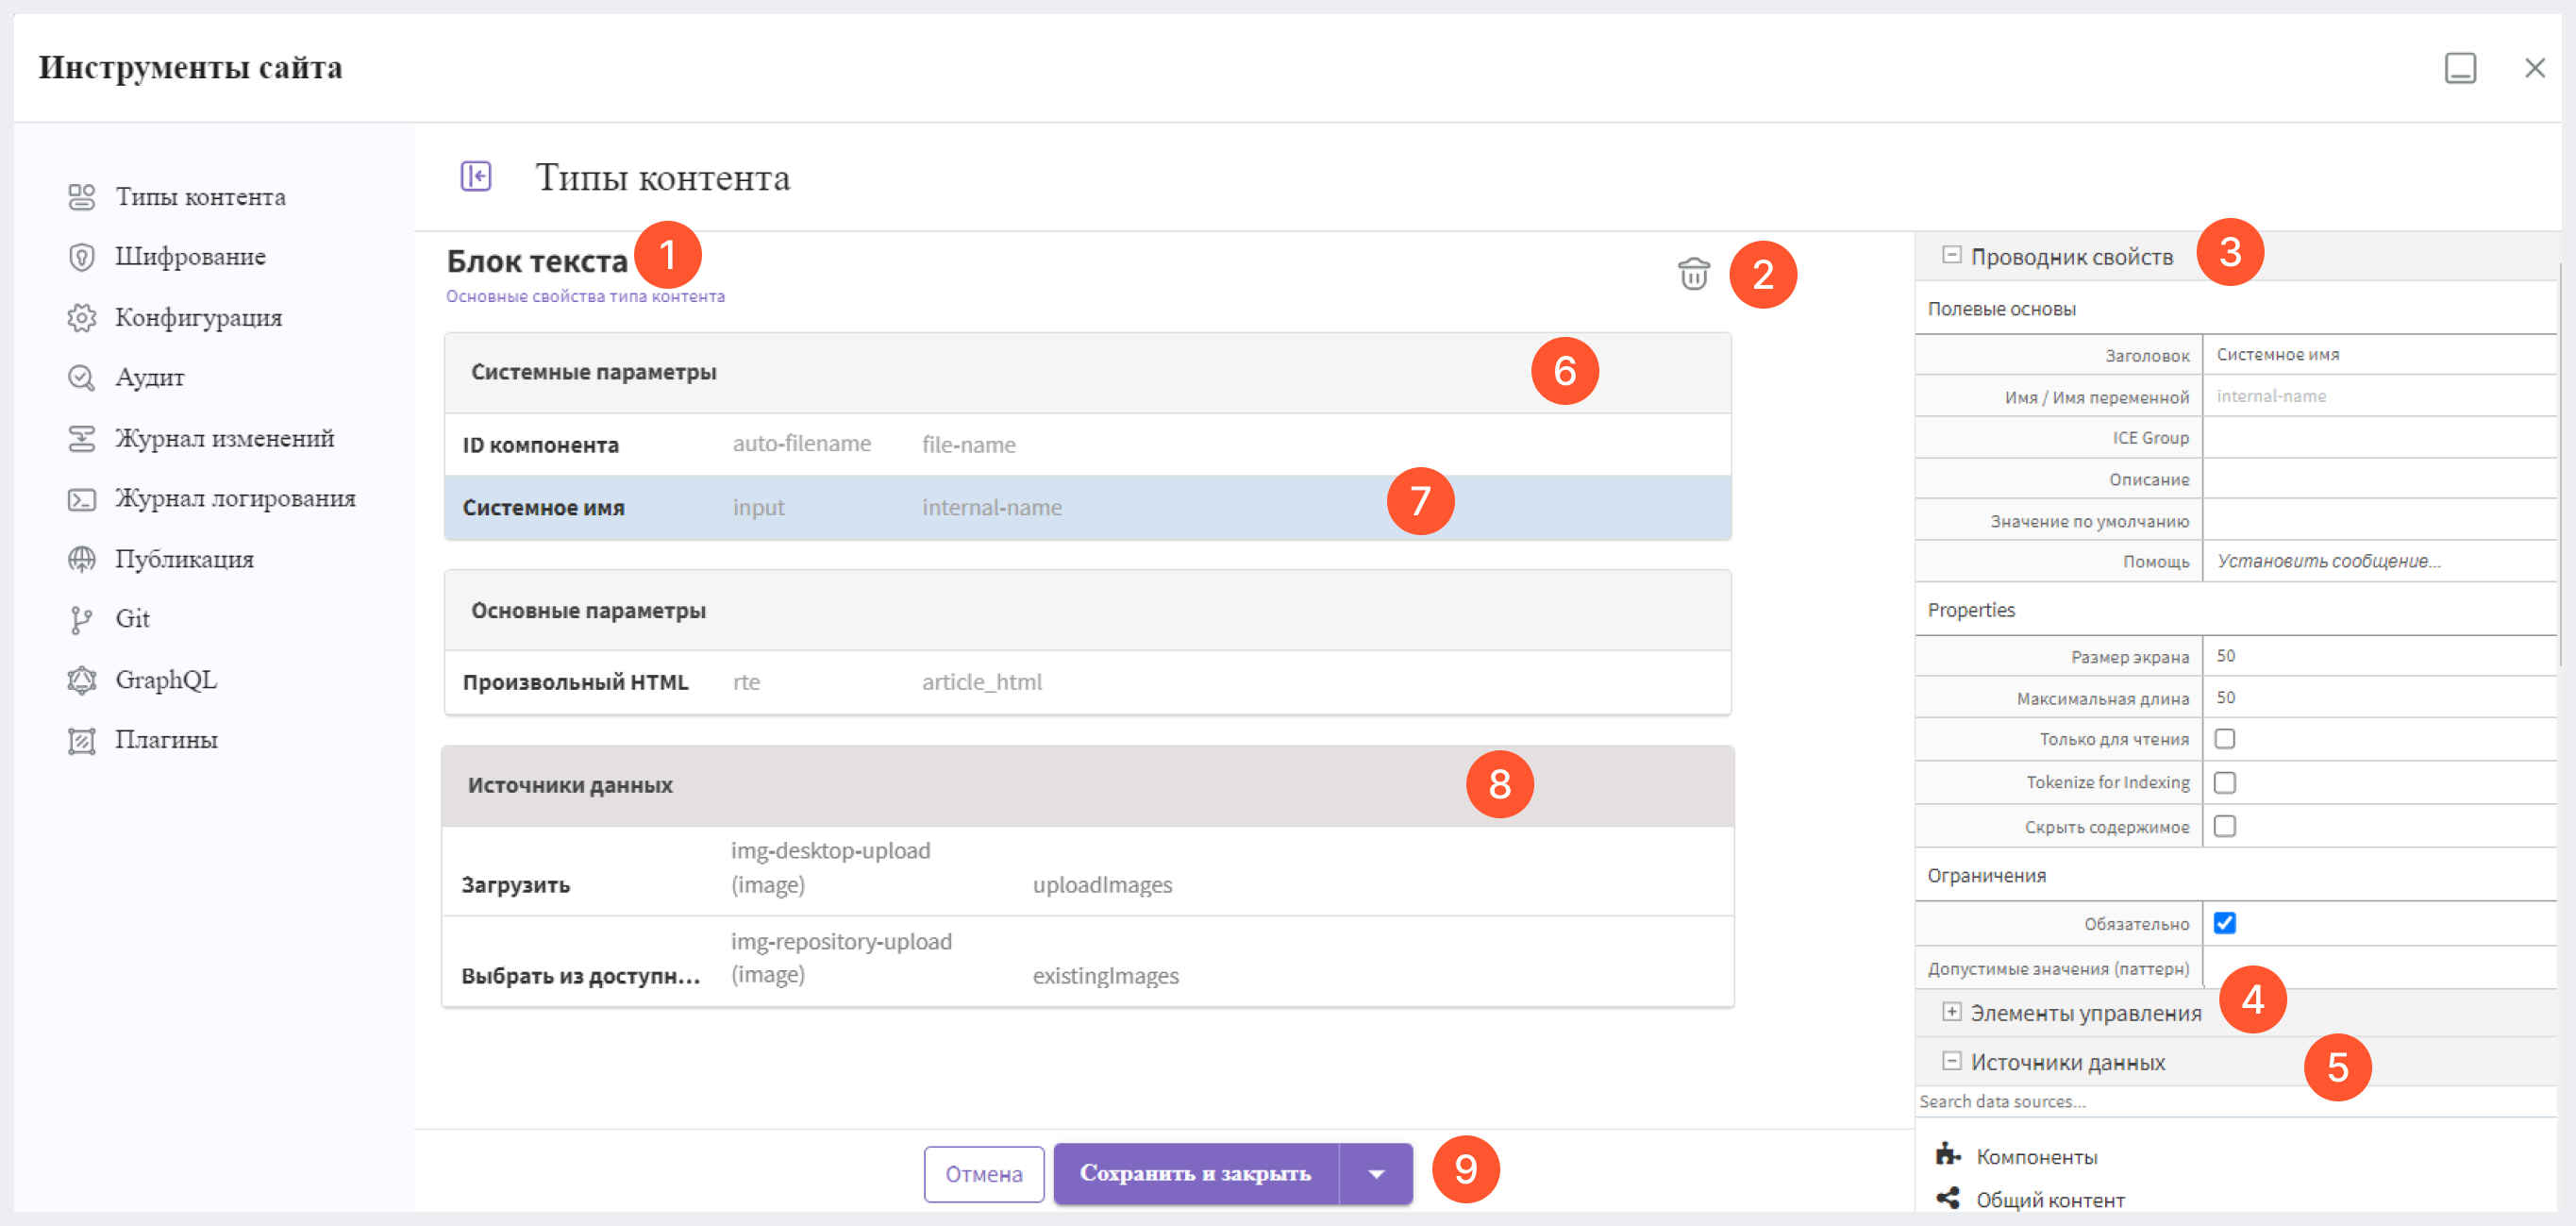Image resolution: width=2576 pixels, height=1226 pixels.
Task: Close the Инструменты сайта dialog
Action: pos(2534,68)
